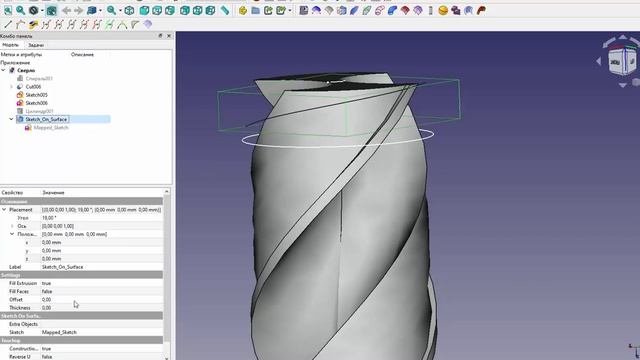Select Cut006 in the model tree
This screenshot has height=360, width=640.
pos(33,87)
